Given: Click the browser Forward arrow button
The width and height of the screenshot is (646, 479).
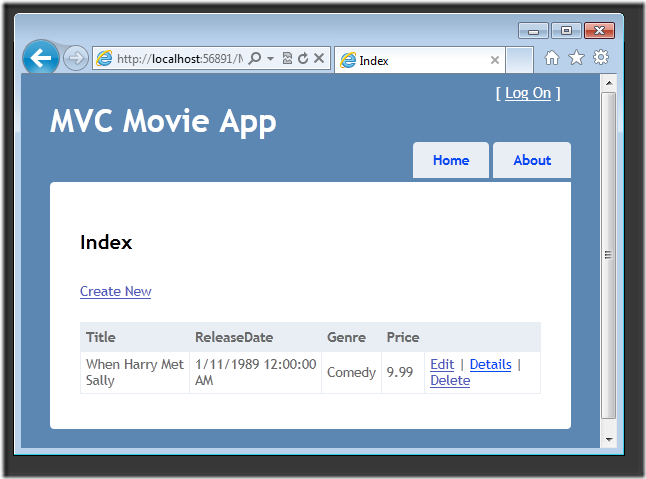Looking at the screenshot, I should click(75, 59).
